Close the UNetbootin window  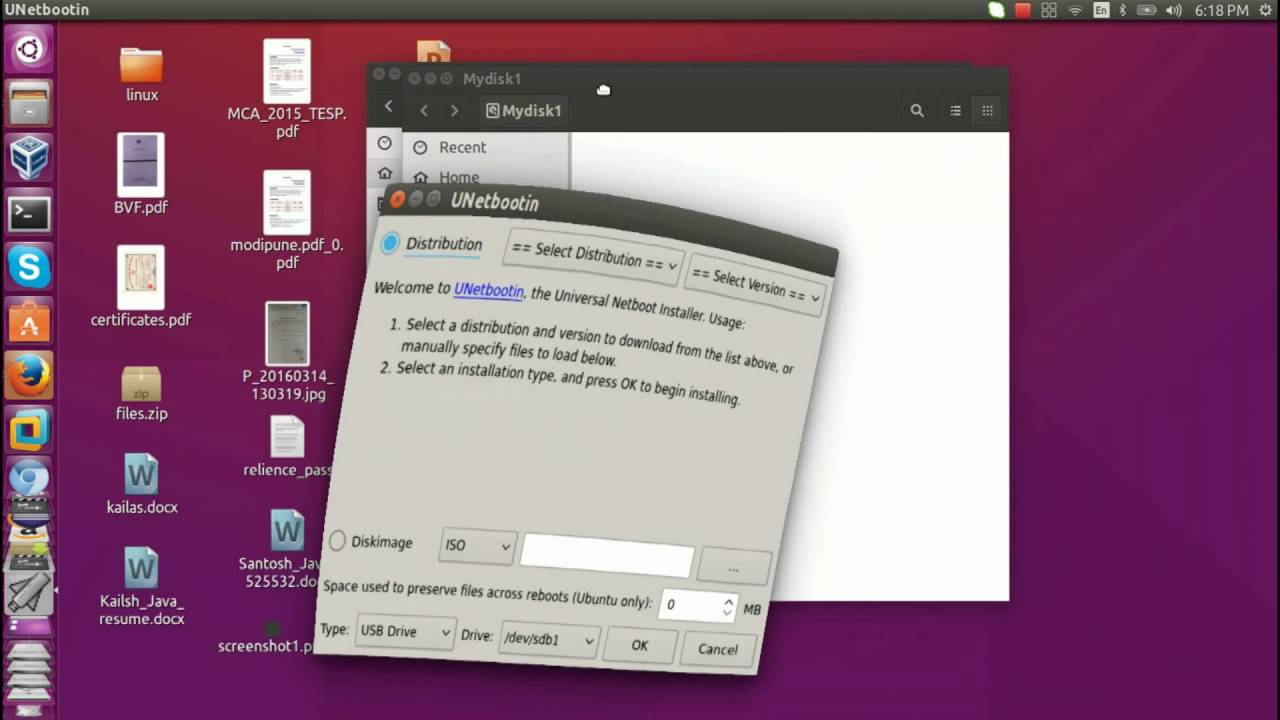397,200
